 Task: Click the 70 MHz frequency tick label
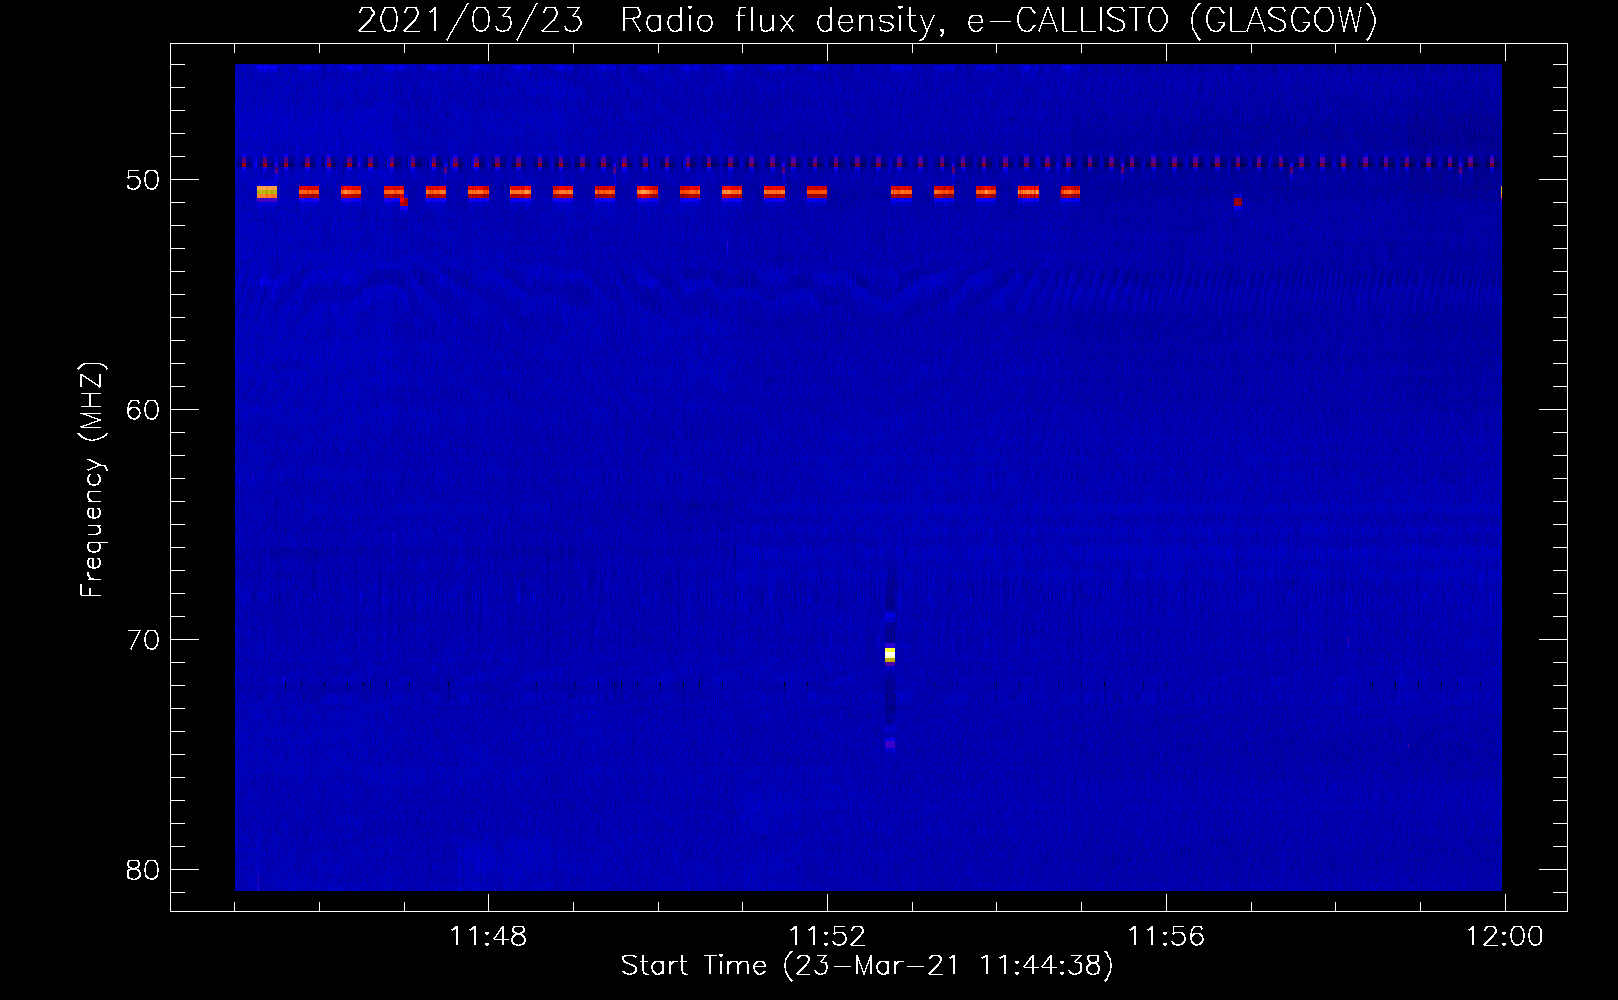143,640
